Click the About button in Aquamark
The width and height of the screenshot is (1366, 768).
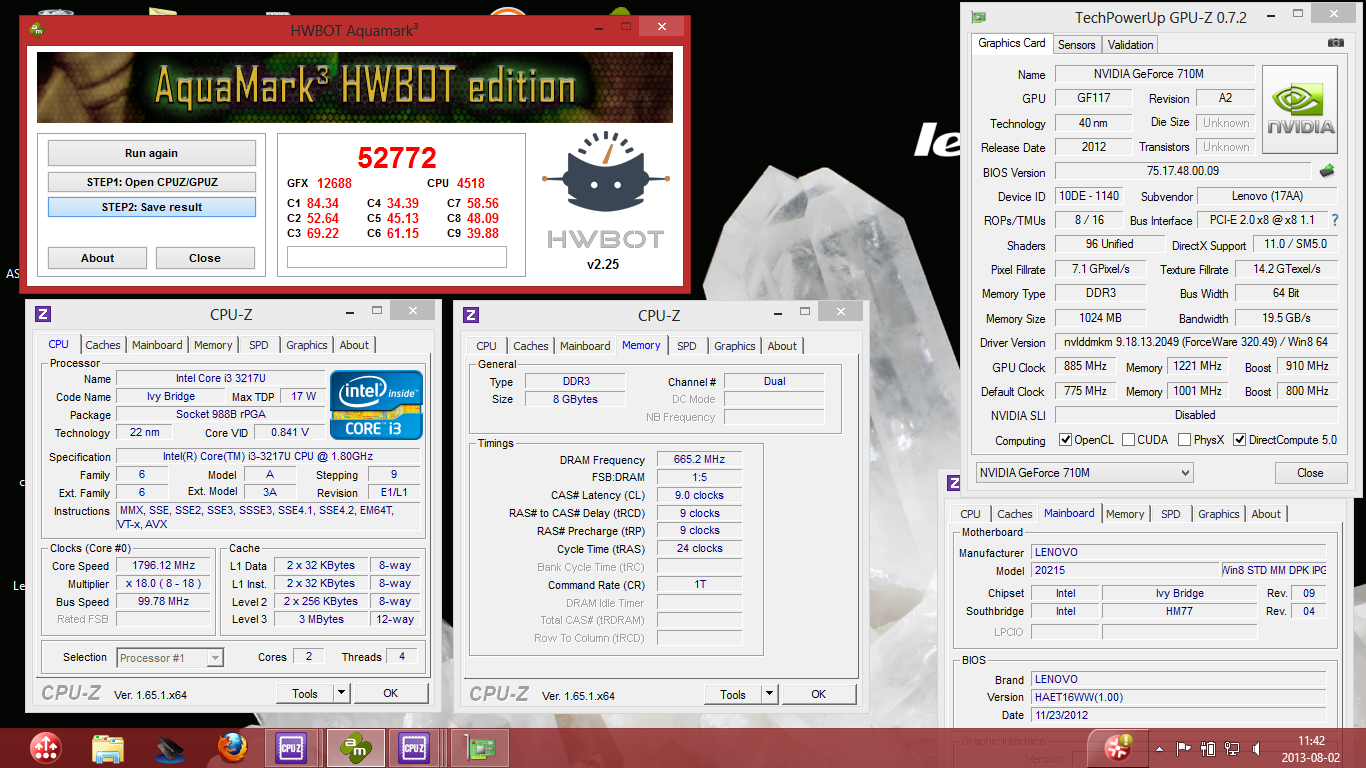[x=98, y=258]
